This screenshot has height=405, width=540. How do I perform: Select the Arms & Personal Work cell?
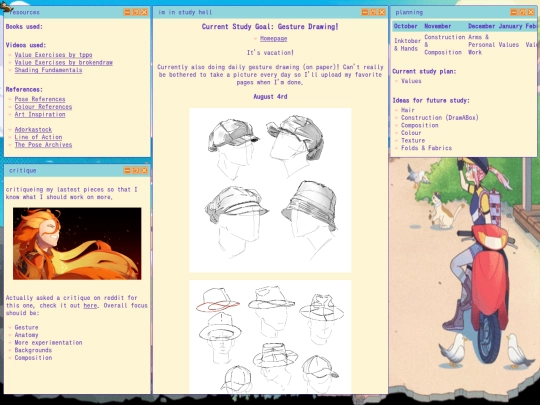[x=481, y=45]
